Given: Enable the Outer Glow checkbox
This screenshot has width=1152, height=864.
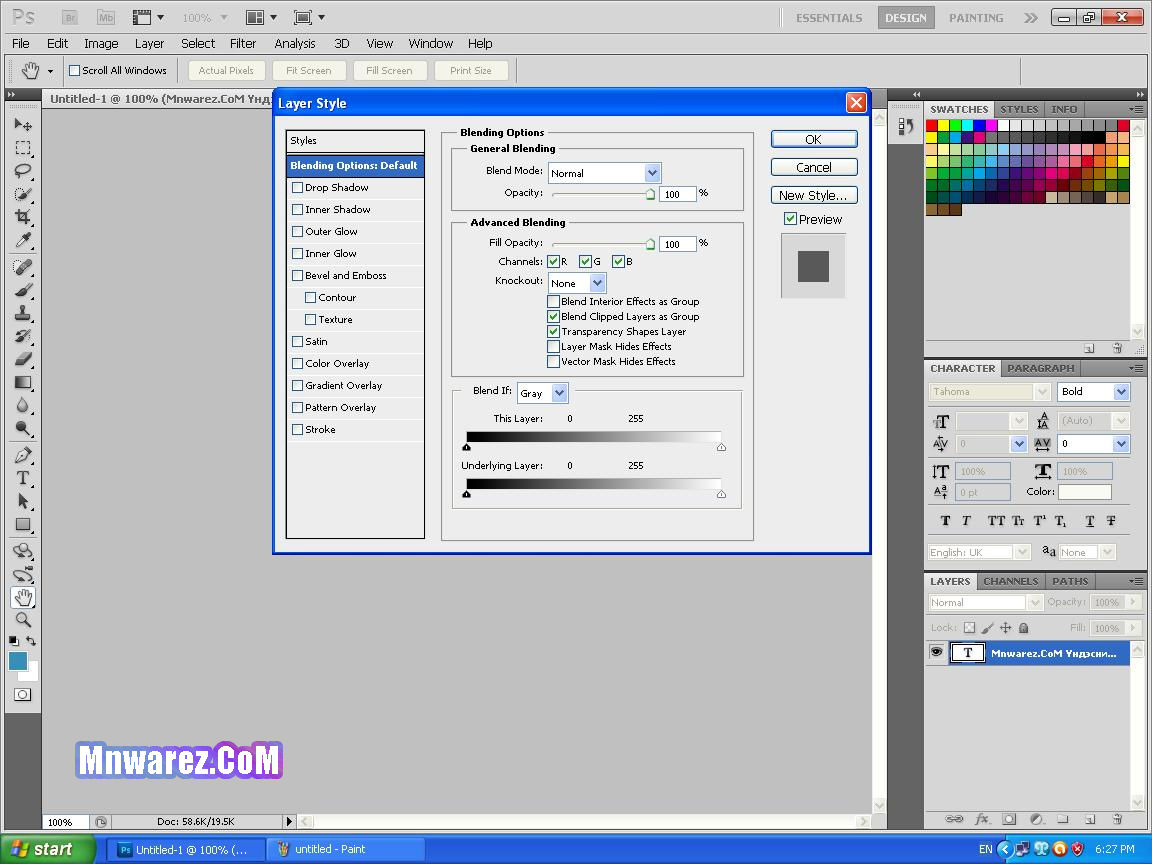Looking at the screenshot, I should (x=298, y=231).
